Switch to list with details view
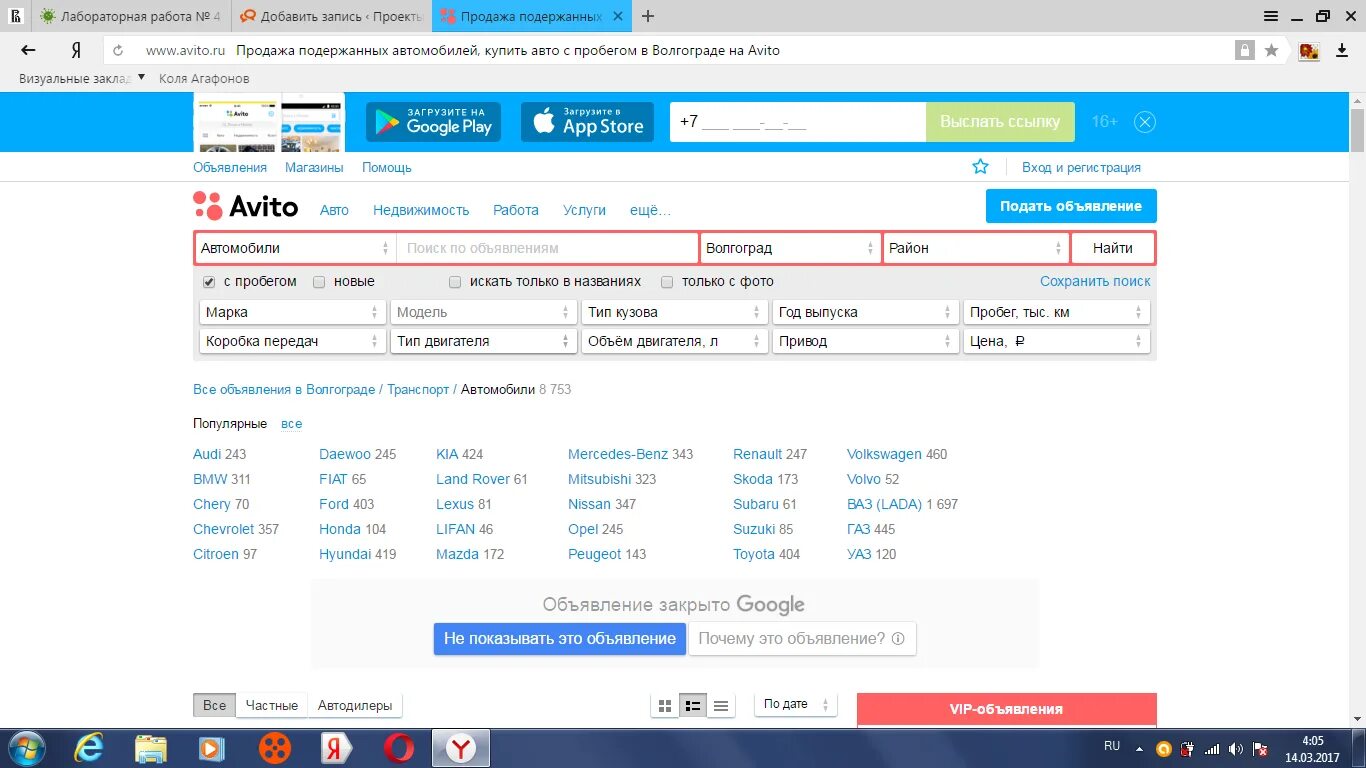The image size is (1366, 768). click(x=692, y=706)
